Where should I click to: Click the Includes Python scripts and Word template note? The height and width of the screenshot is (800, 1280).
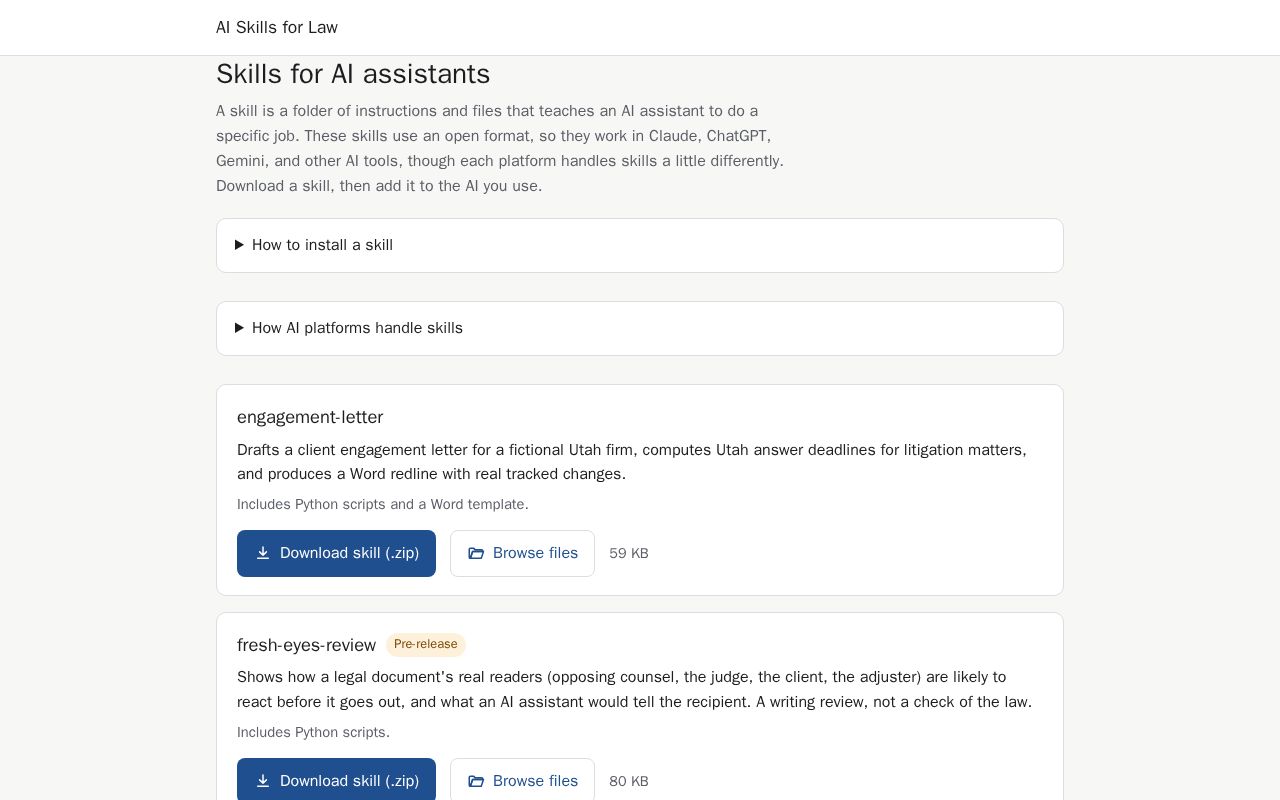pyautogui.click(x=383, y=504)
